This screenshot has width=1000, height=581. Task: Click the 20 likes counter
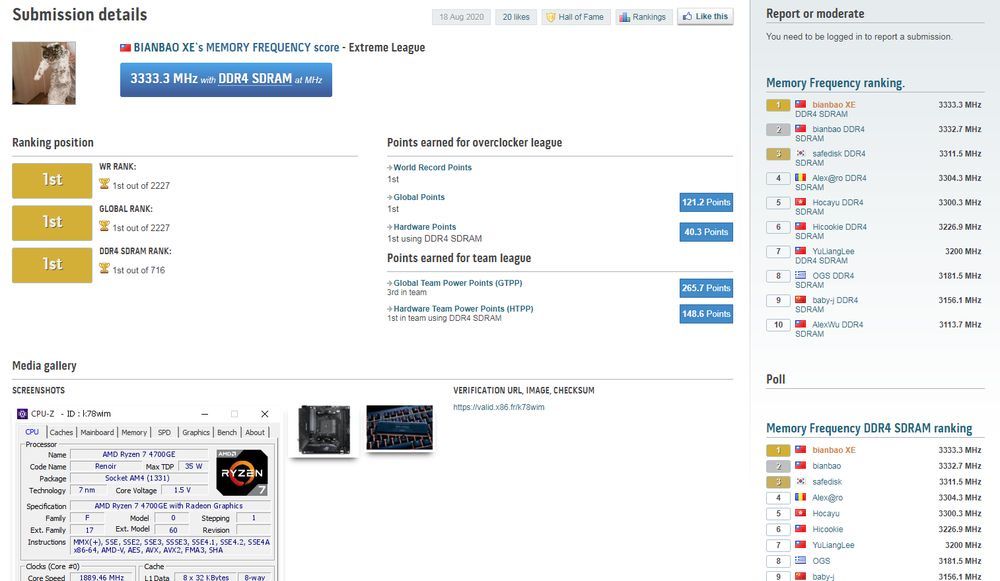pos(516,17)
